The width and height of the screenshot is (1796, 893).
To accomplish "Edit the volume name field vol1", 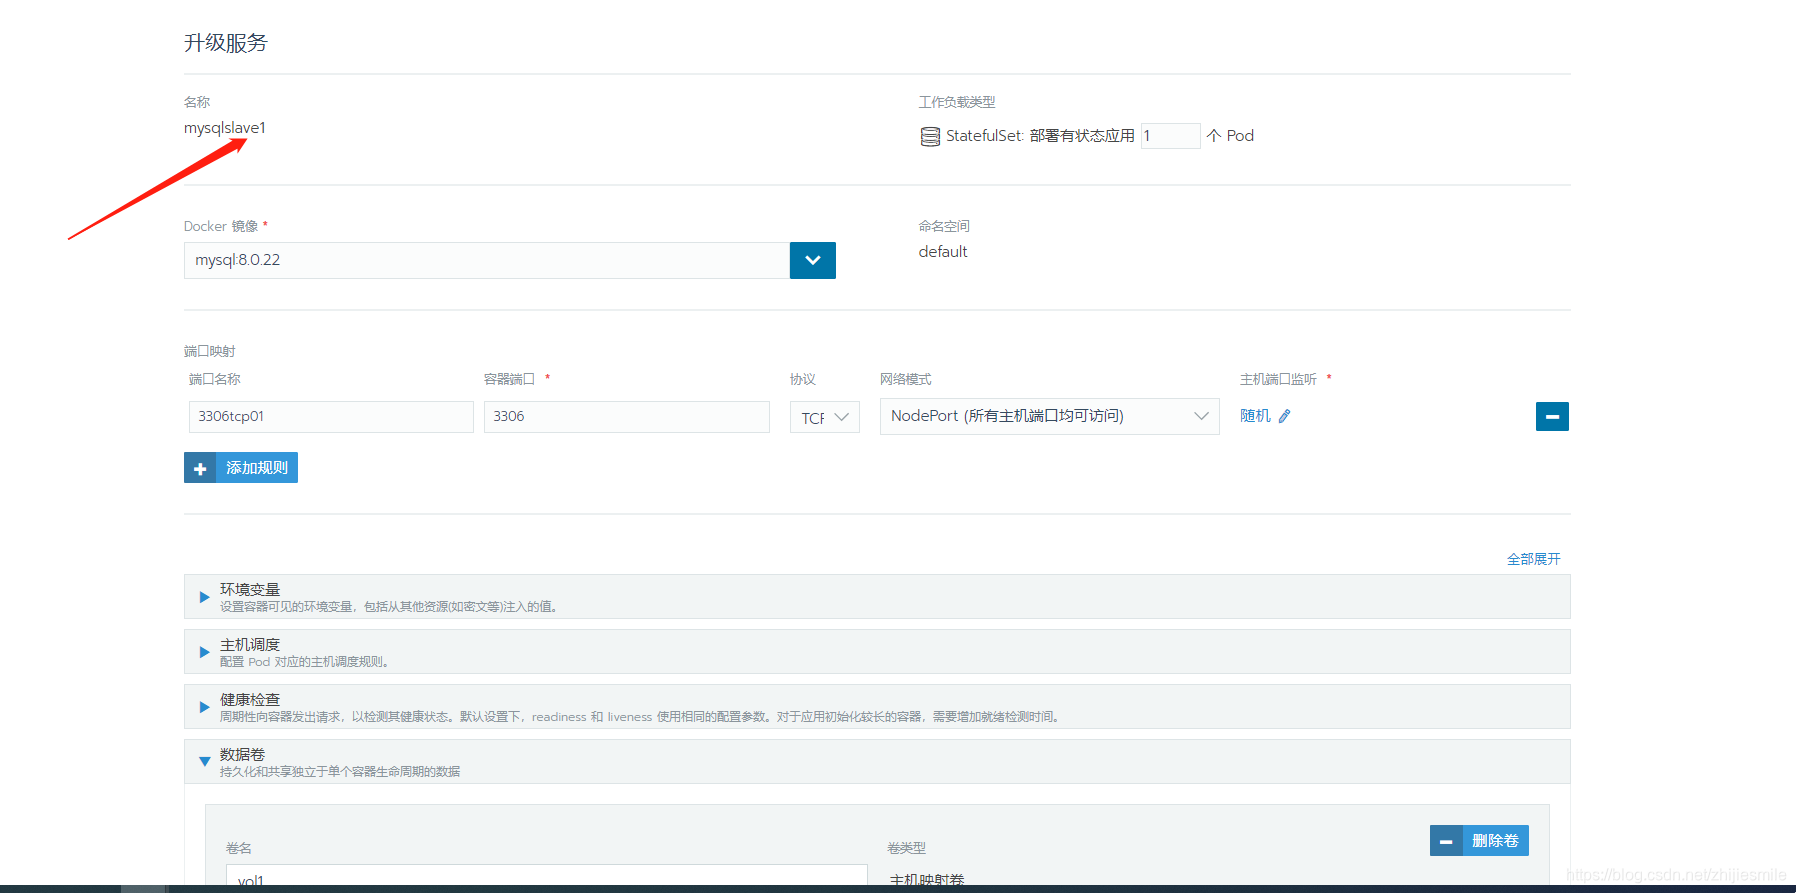I will [x=547, y=877].
